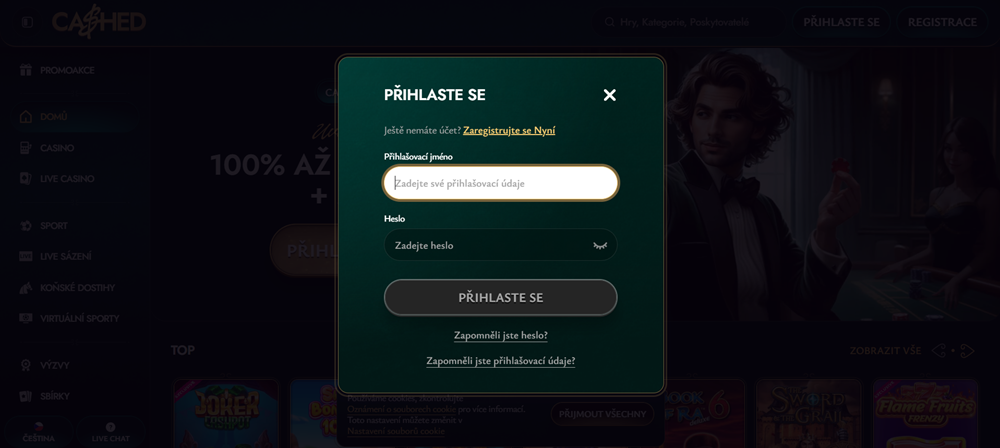This screenshot has width=1000, height=448.
Task: Follow the Zapomněli jste heslo link
Action: click(500, 336)
